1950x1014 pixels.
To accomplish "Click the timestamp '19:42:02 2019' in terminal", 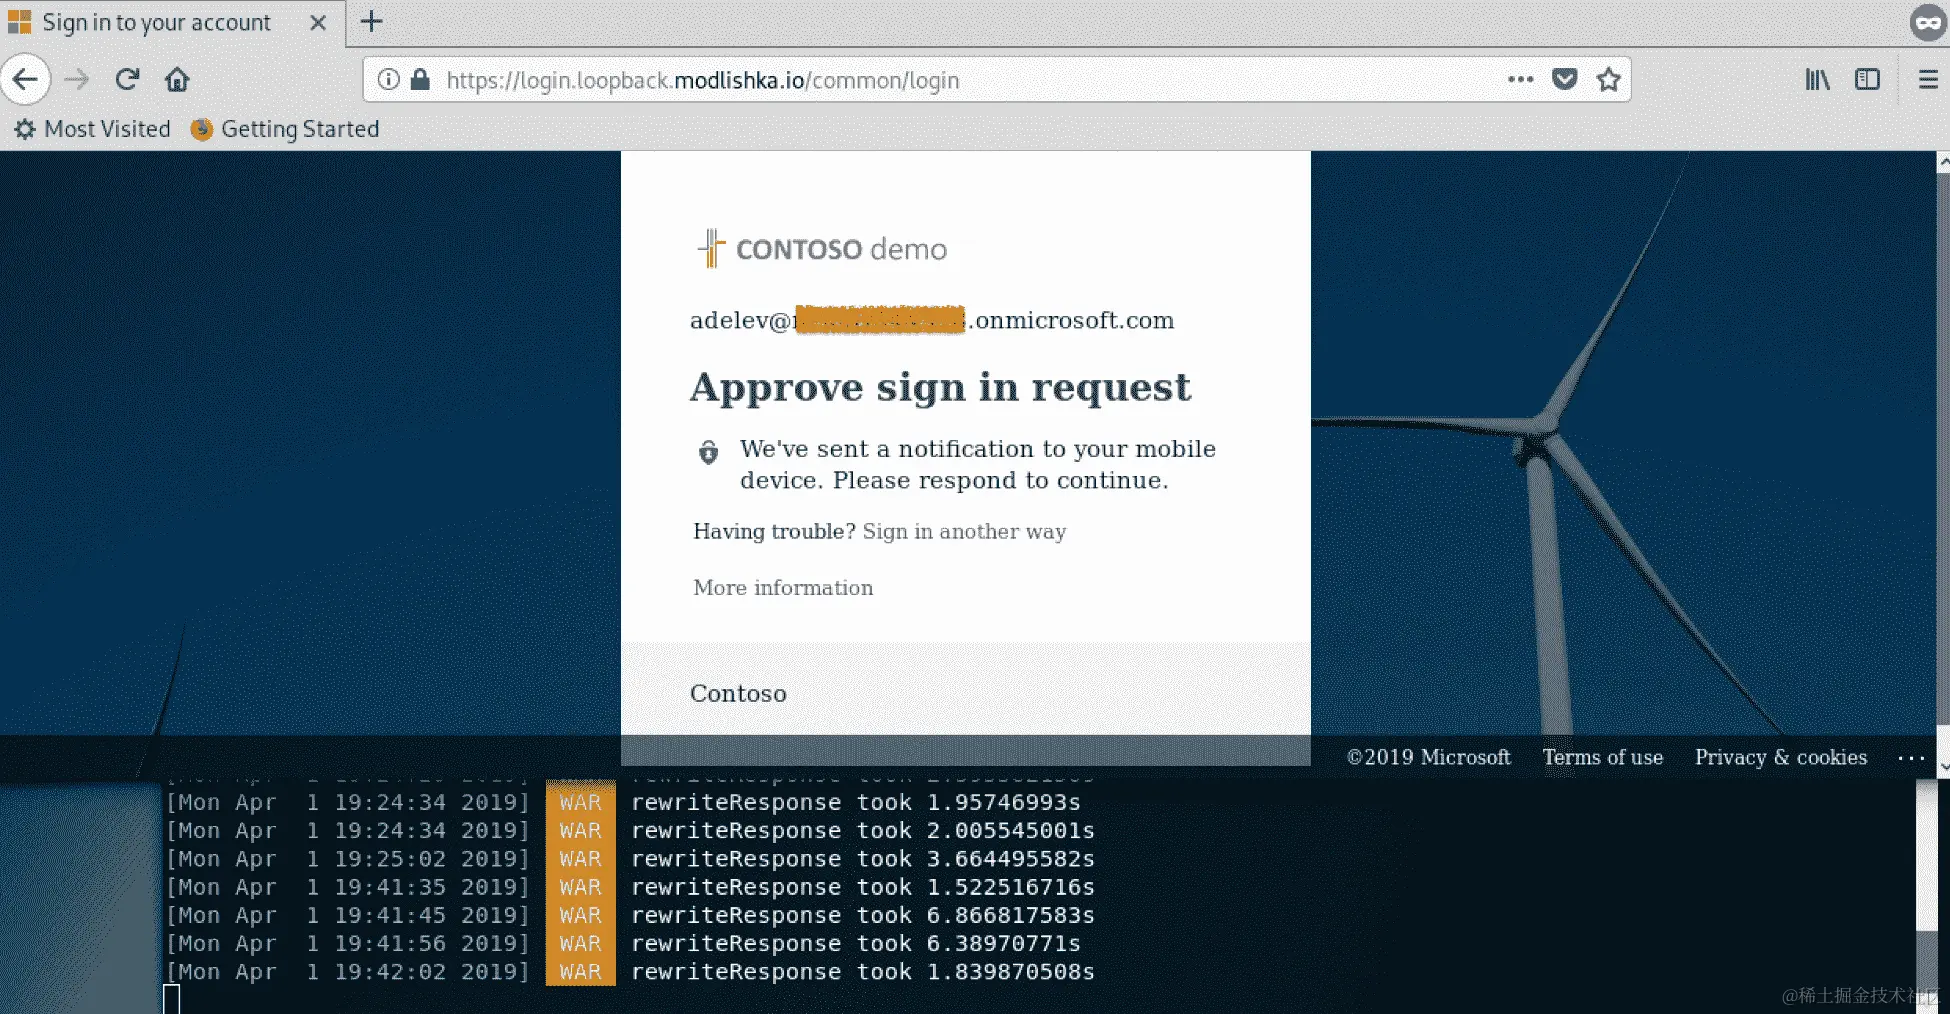I will [425, 971].
